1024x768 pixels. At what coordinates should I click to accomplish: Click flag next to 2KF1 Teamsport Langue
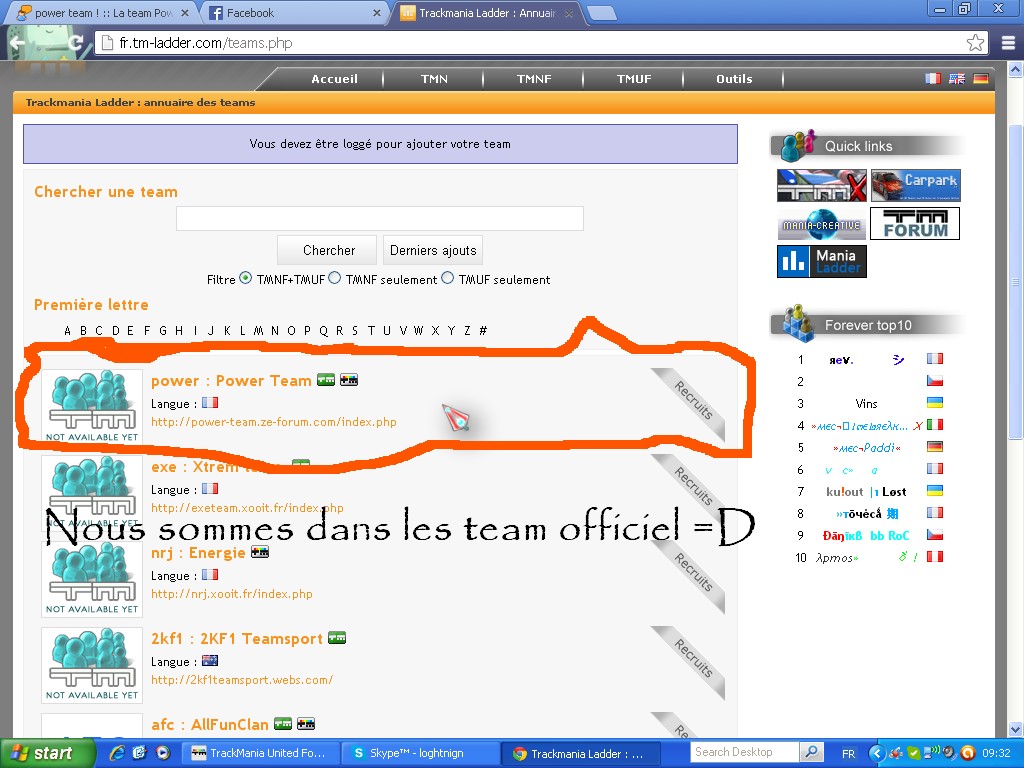[210, 661]
